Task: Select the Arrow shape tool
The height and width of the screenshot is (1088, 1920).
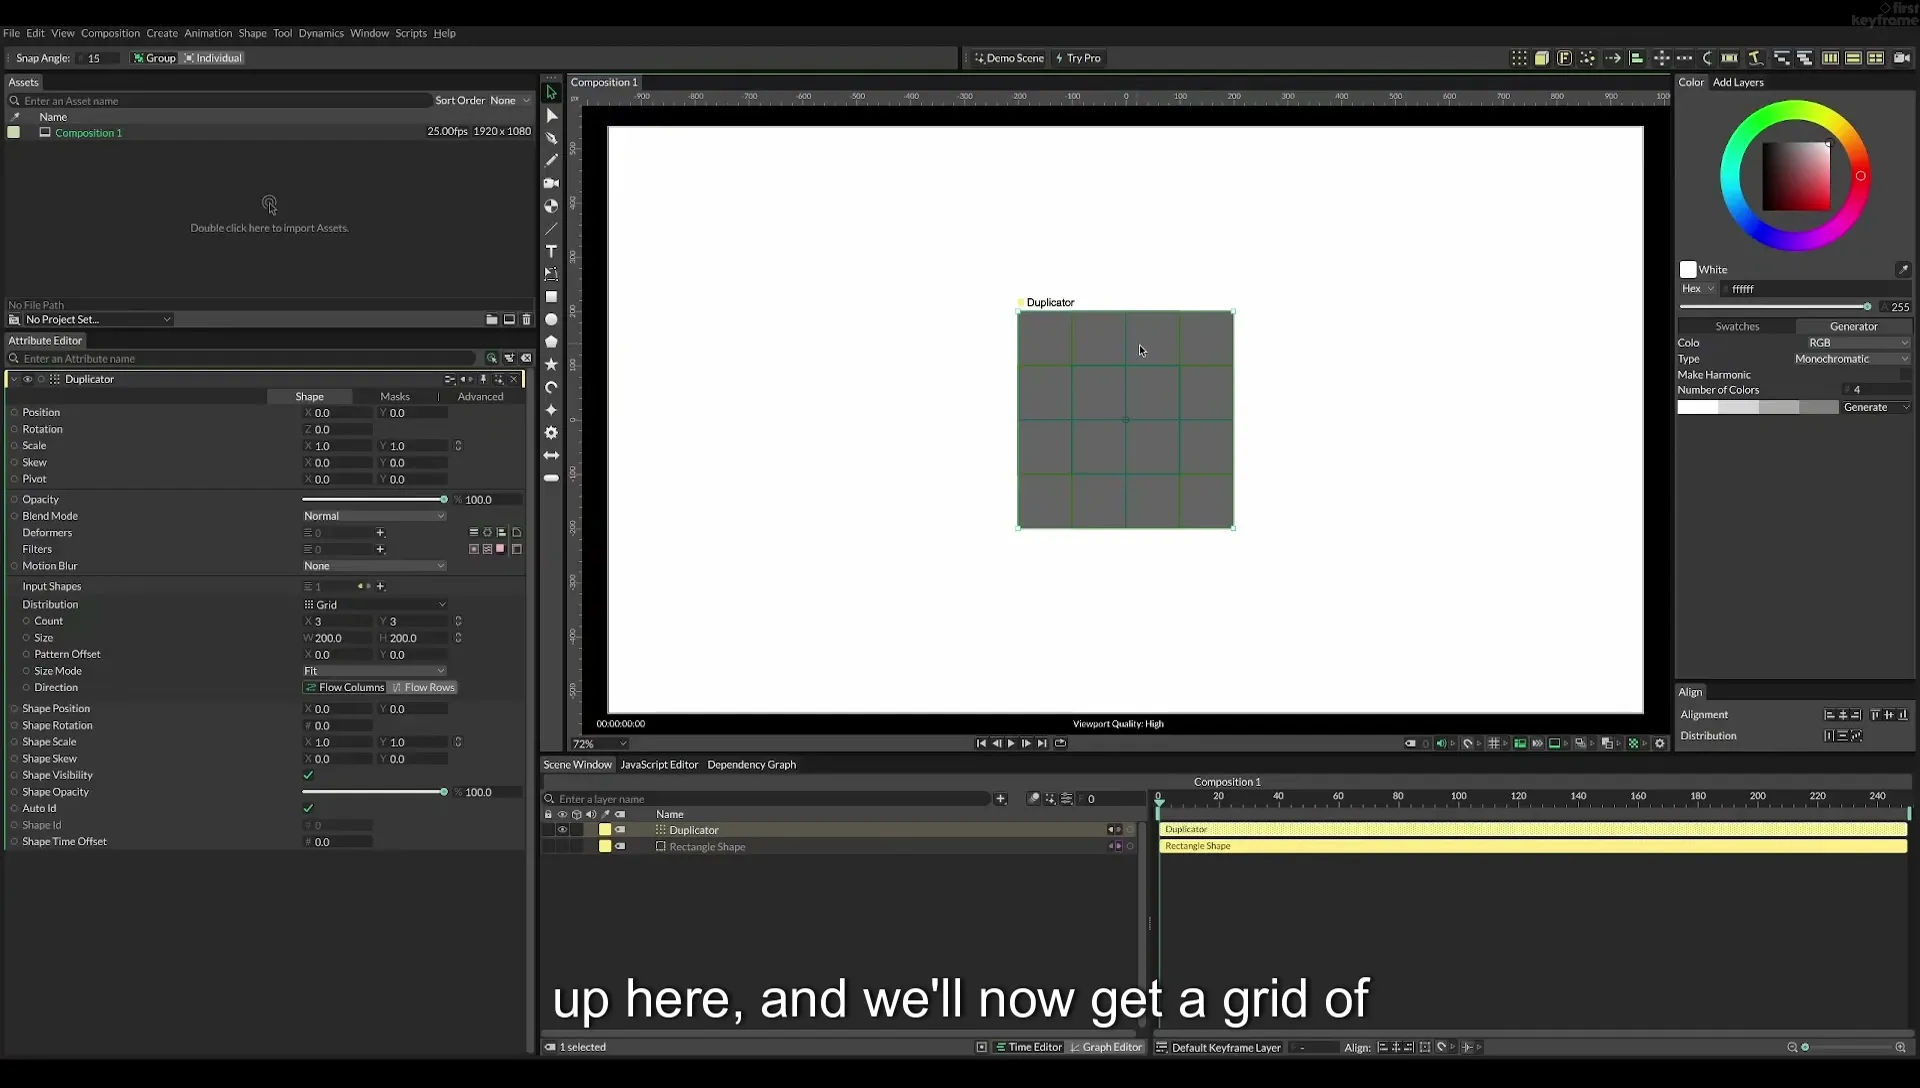Action: point(551,456)
